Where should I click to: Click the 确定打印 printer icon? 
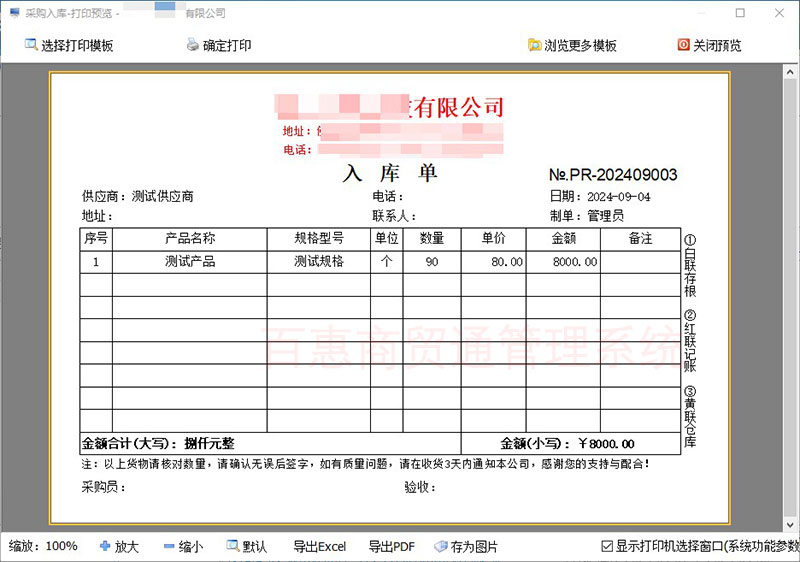click(193, 45)
